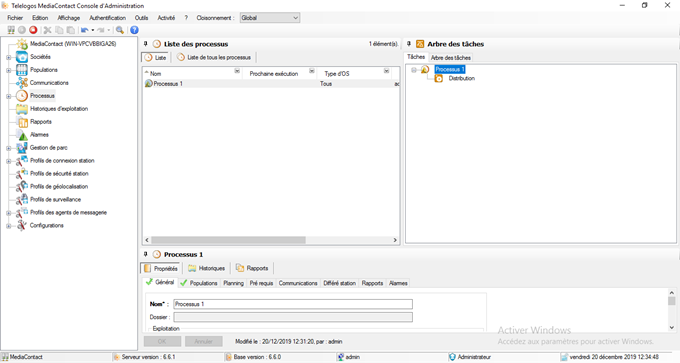Click the Gestion de parc icon
This screenshot has height=363, width=680.
pos(22,148)
